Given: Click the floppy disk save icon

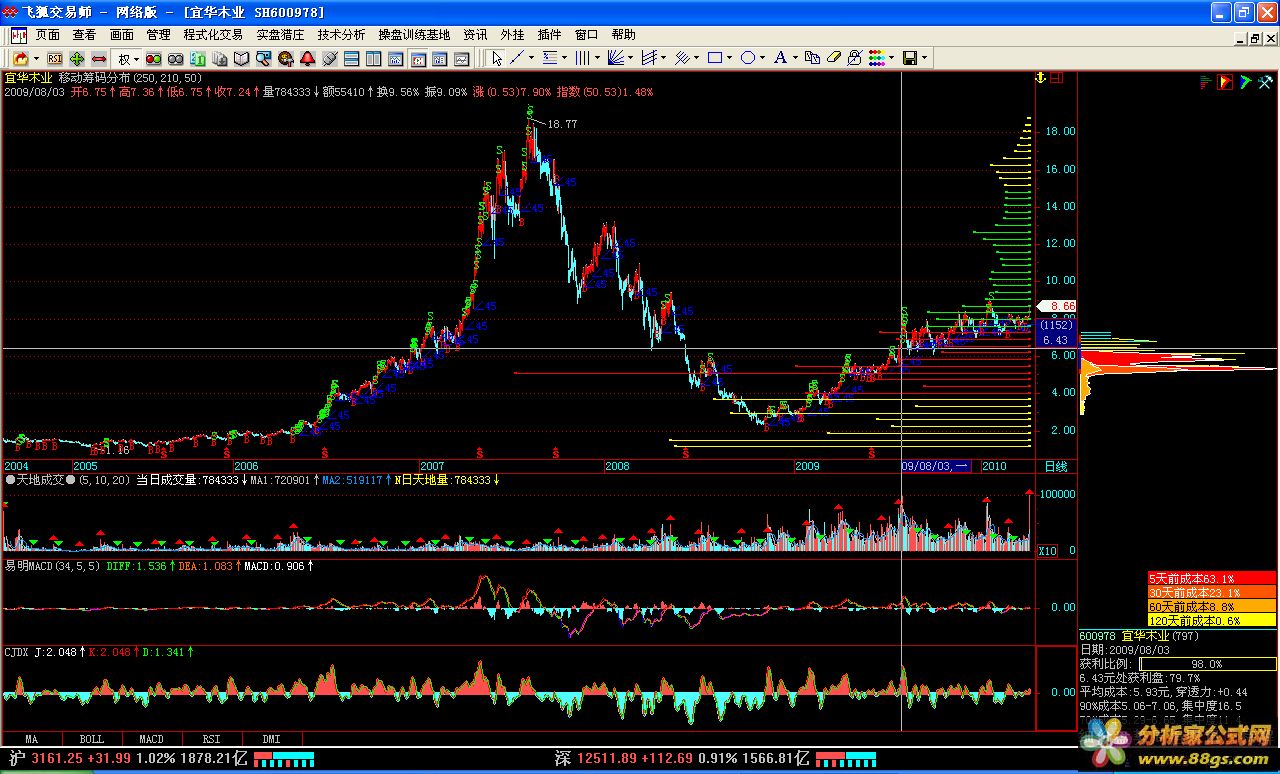Looking at the screenshot, I should (x=910, y=59).
